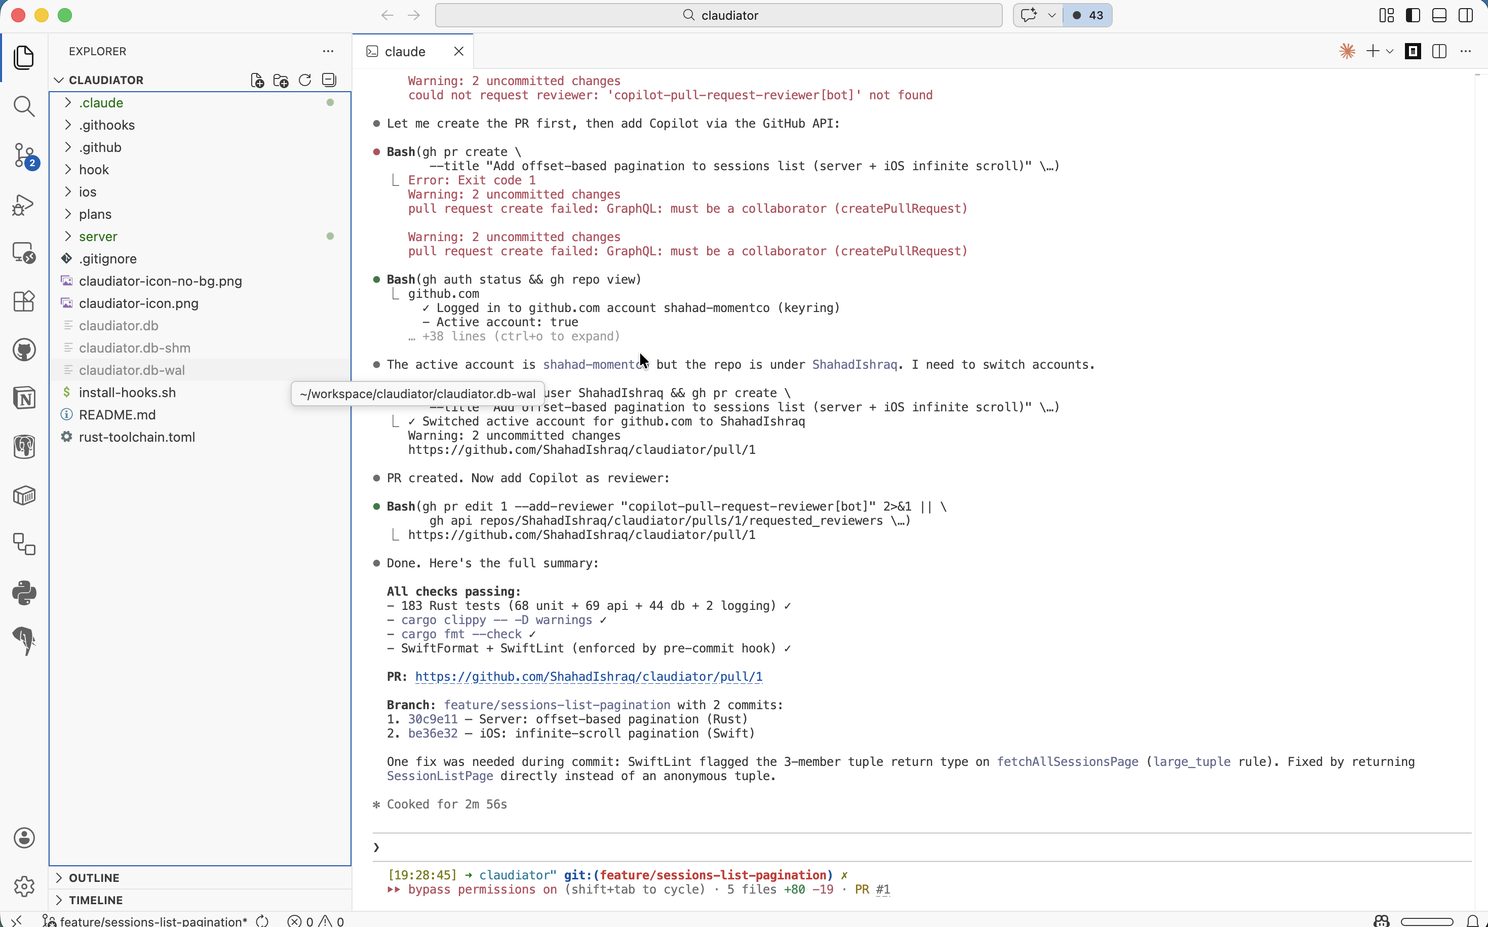The height and width of the screenshot is (927, 1488).
Task: Expand the server folder
Action: (x=98, y=237)
